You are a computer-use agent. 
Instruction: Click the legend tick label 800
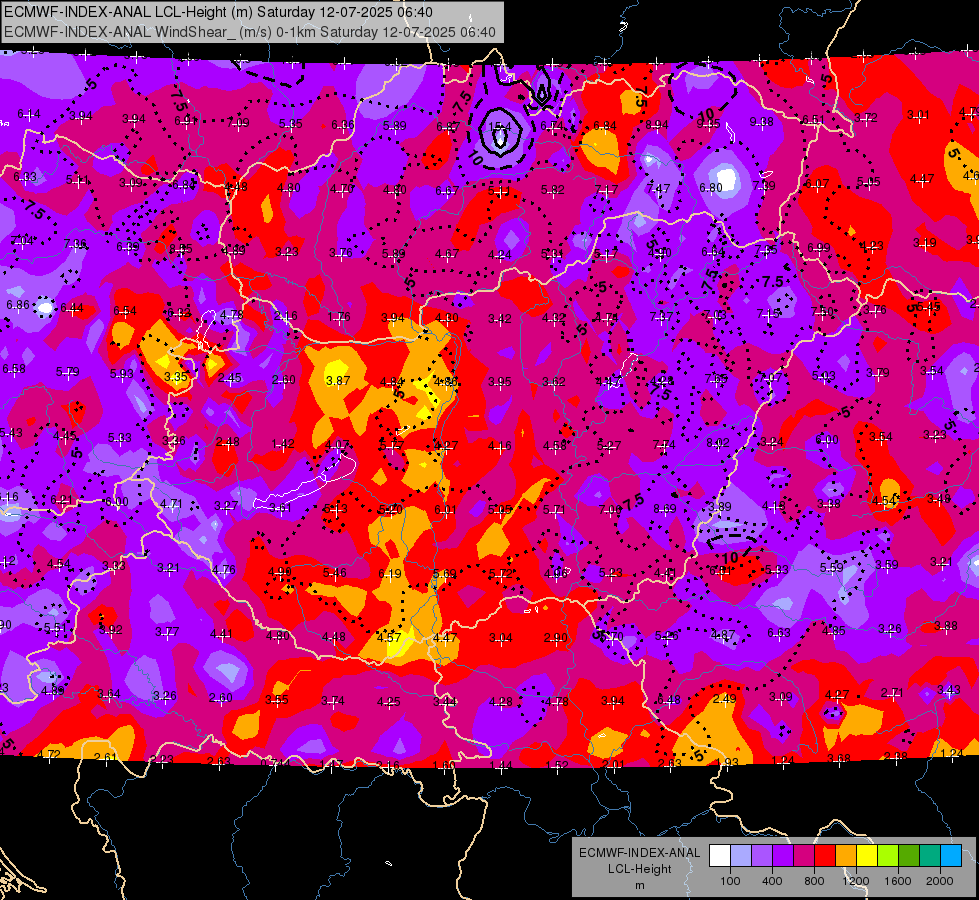[x=814, y=881]
